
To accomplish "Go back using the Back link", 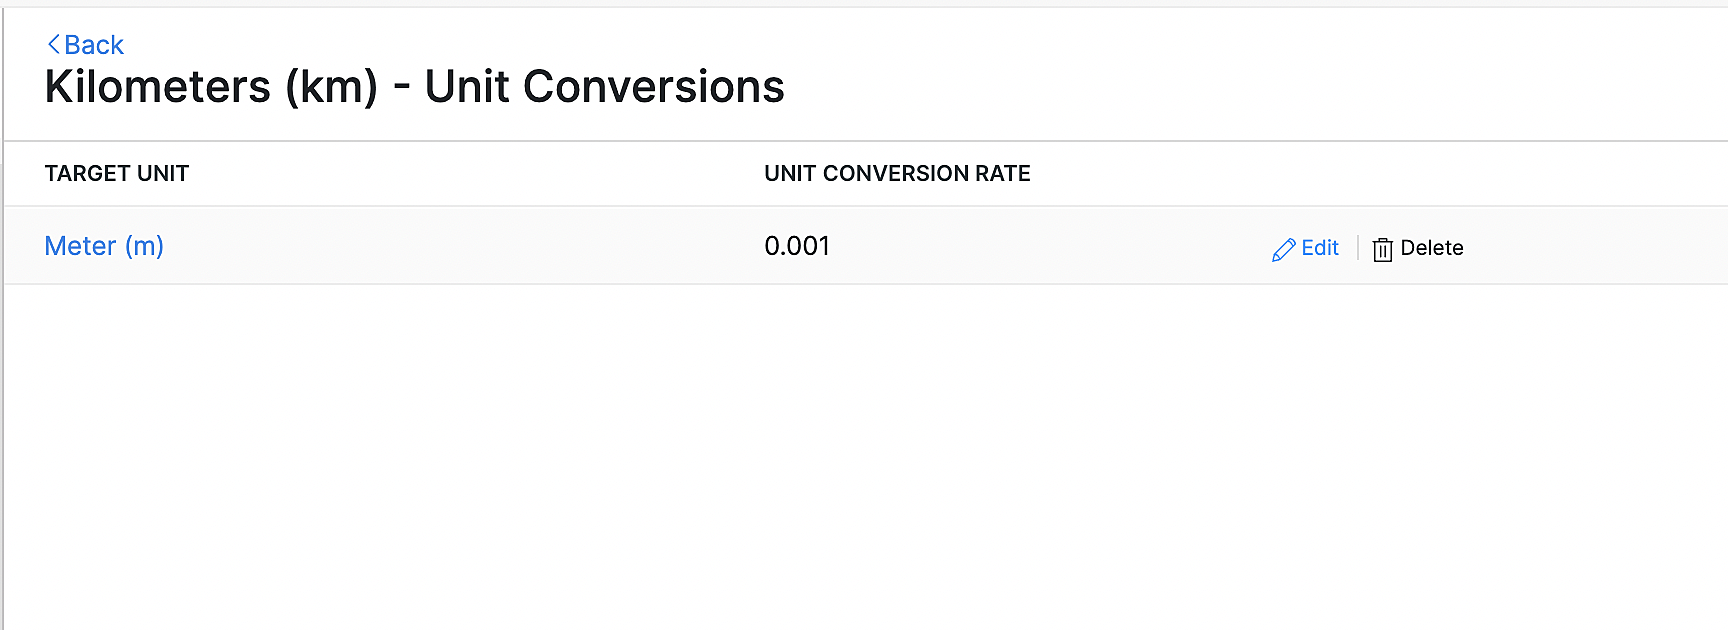I will coord(93,45).
